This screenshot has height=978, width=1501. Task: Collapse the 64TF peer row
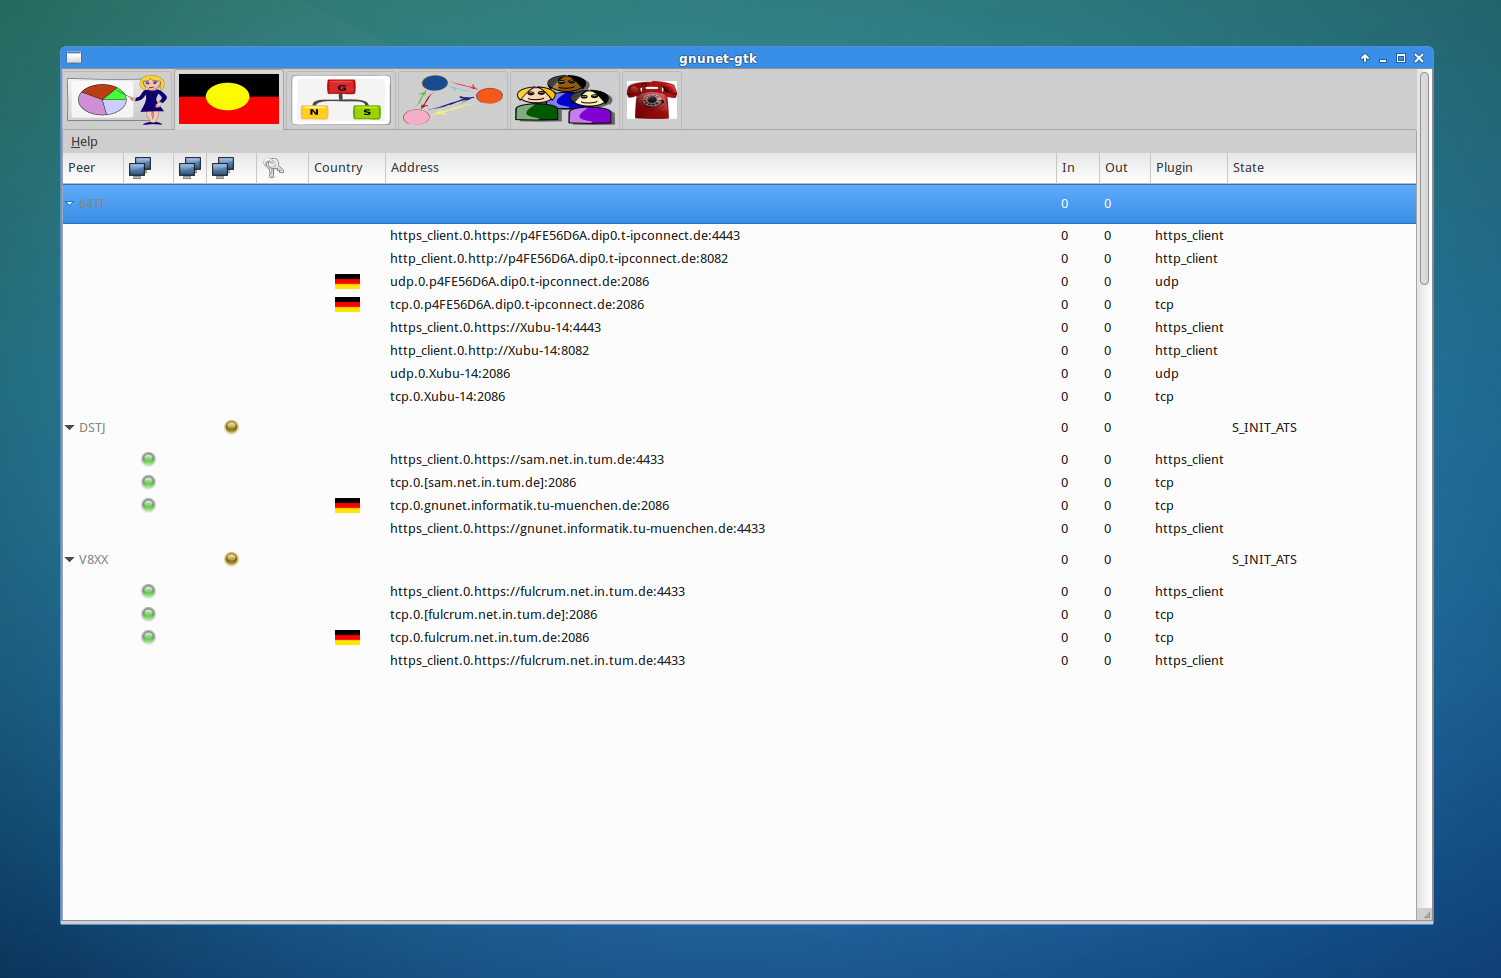70,204
